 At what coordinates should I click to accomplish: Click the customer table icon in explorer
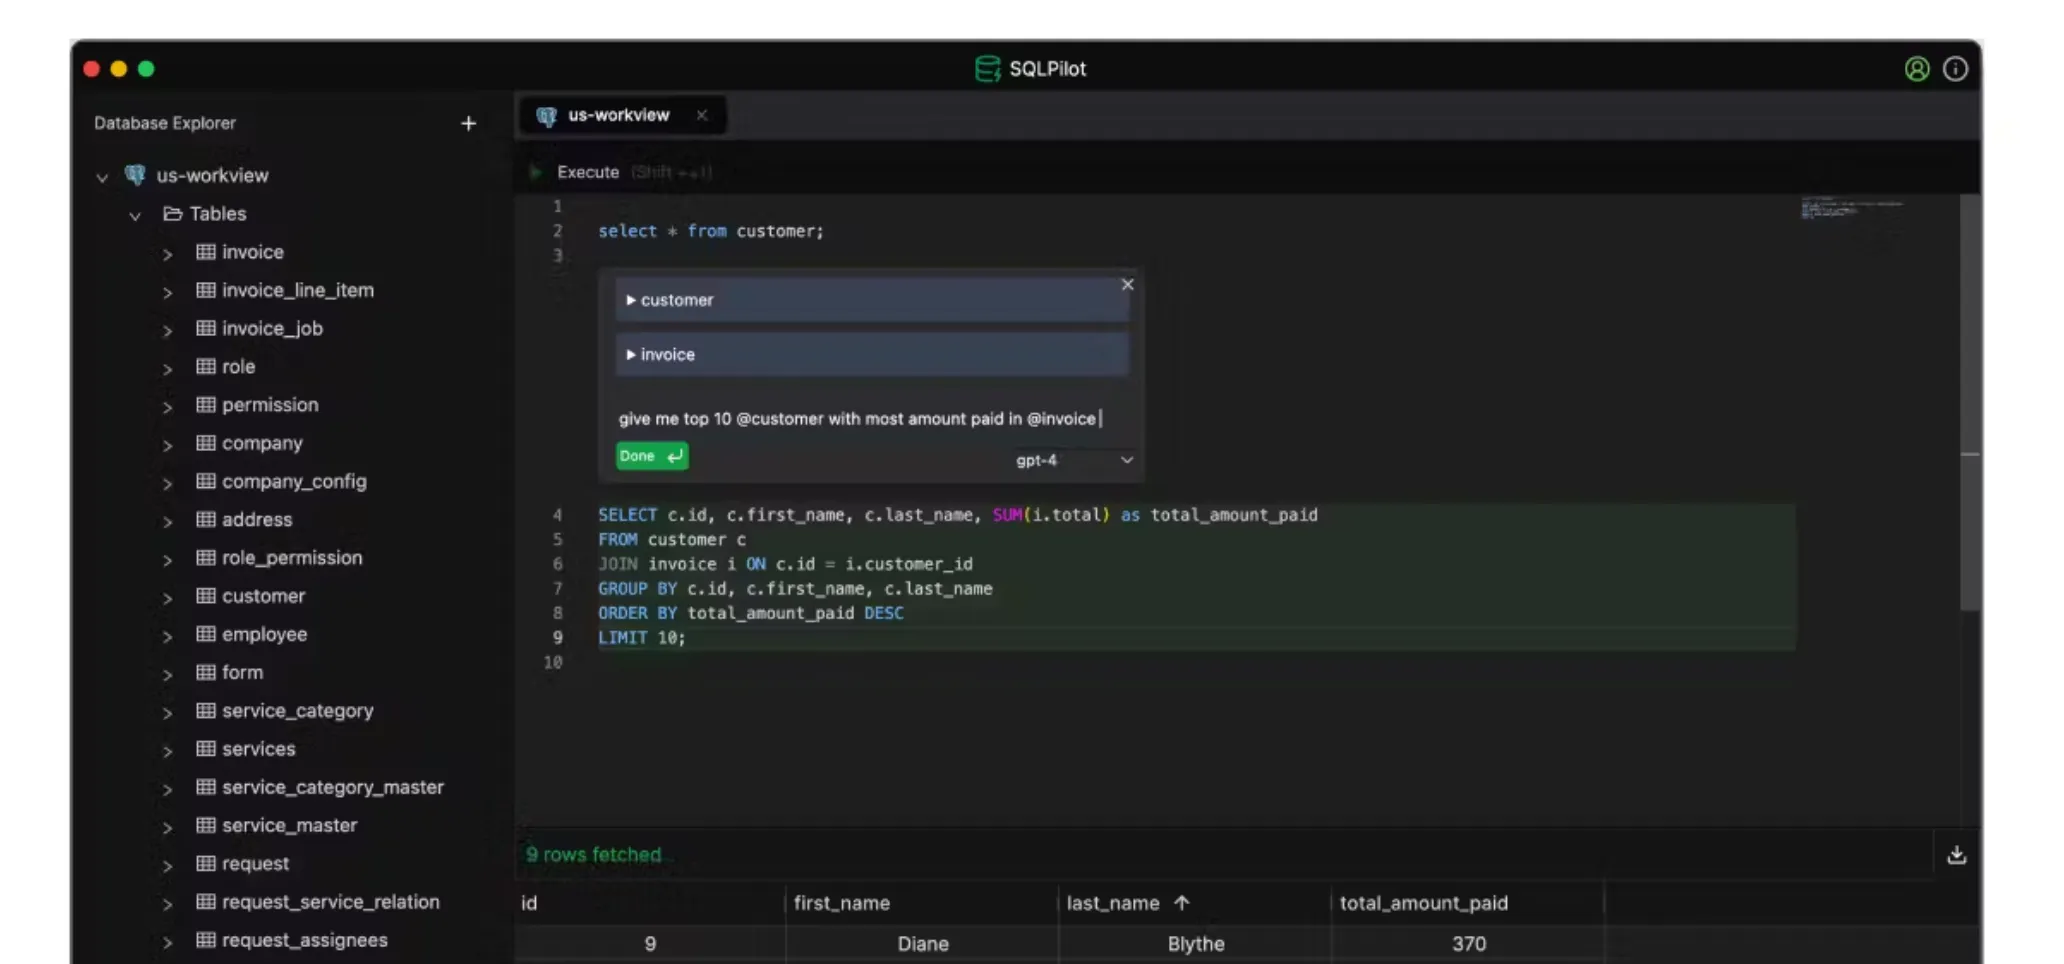(x=206, y=596)
